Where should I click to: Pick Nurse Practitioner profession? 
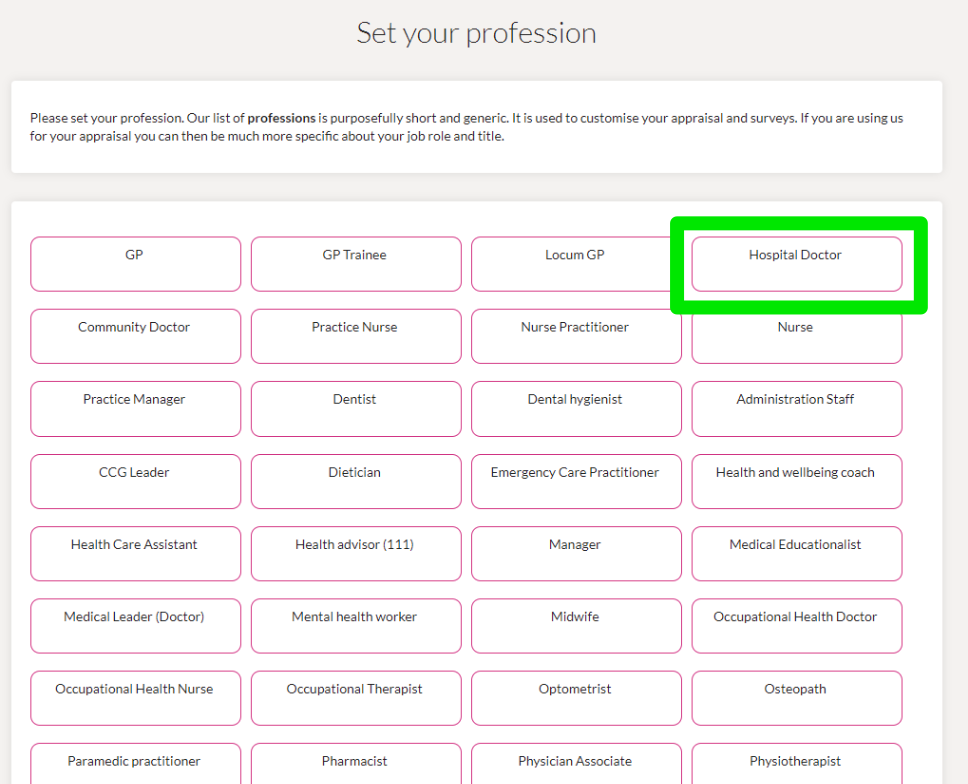[x=576, y=336]
